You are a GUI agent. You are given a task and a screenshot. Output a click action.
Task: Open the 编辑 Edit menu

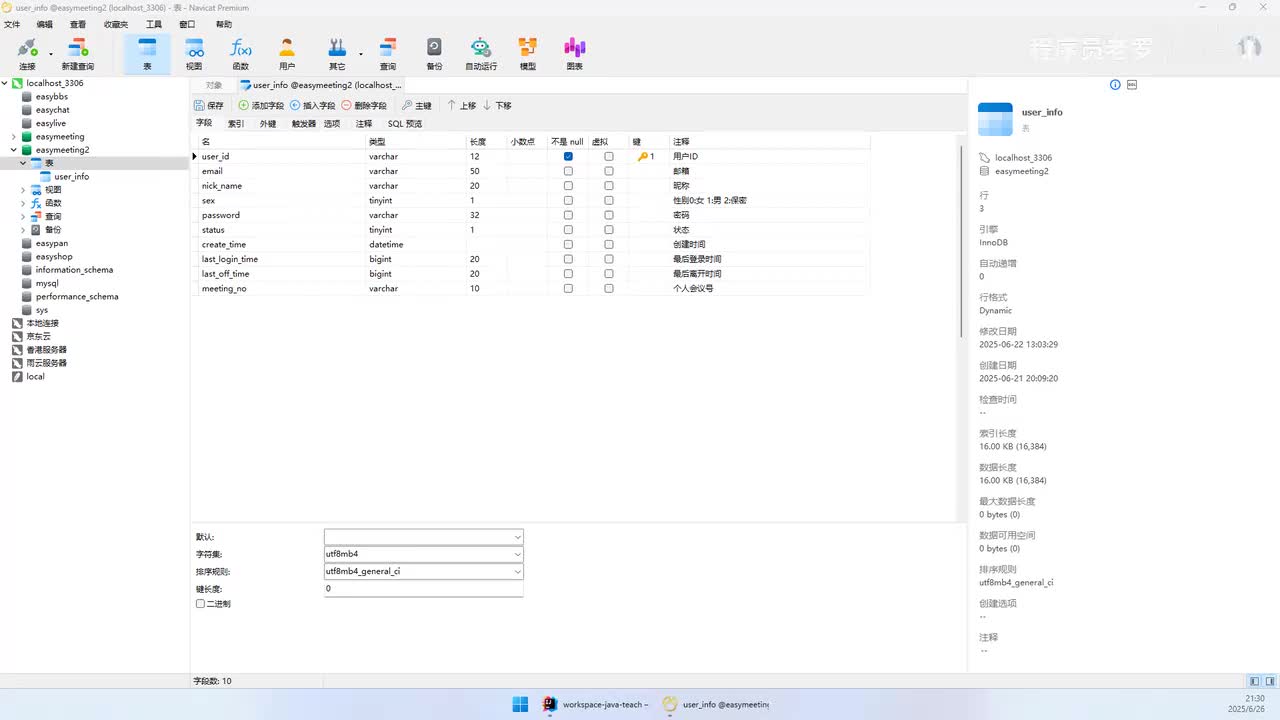click(x=45, y=24)
